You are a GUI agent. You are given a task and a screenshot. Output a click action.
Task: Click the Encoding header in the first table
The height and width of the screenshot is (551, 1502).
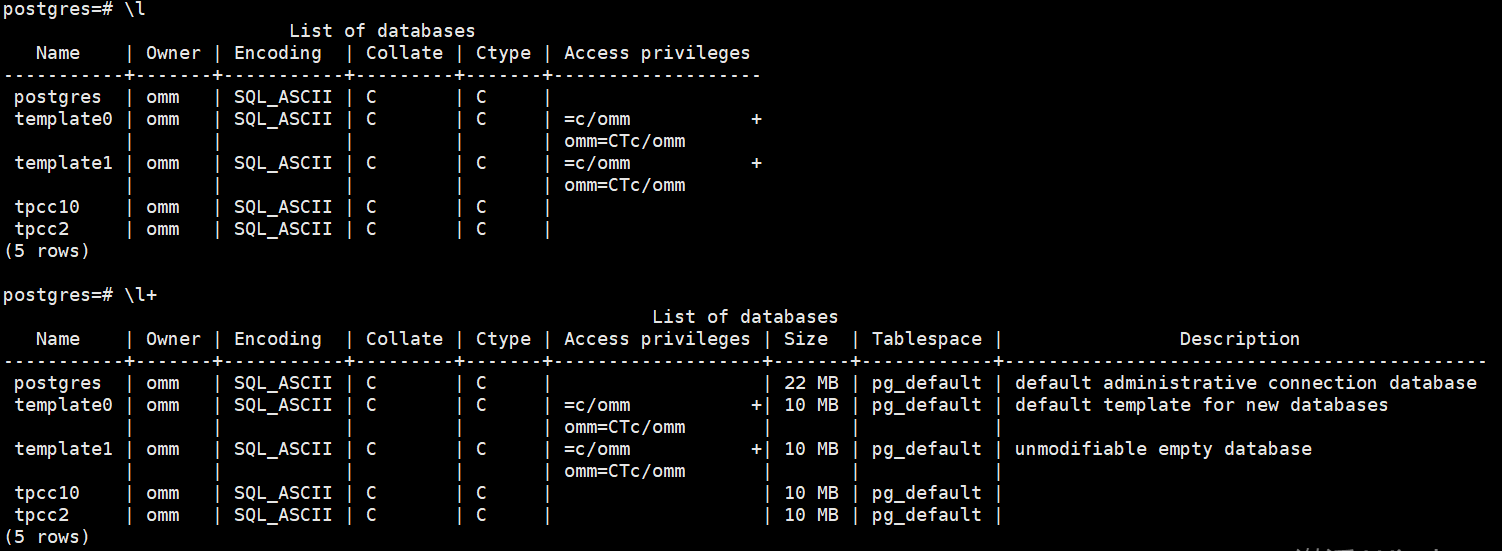[x=277, y=53]
